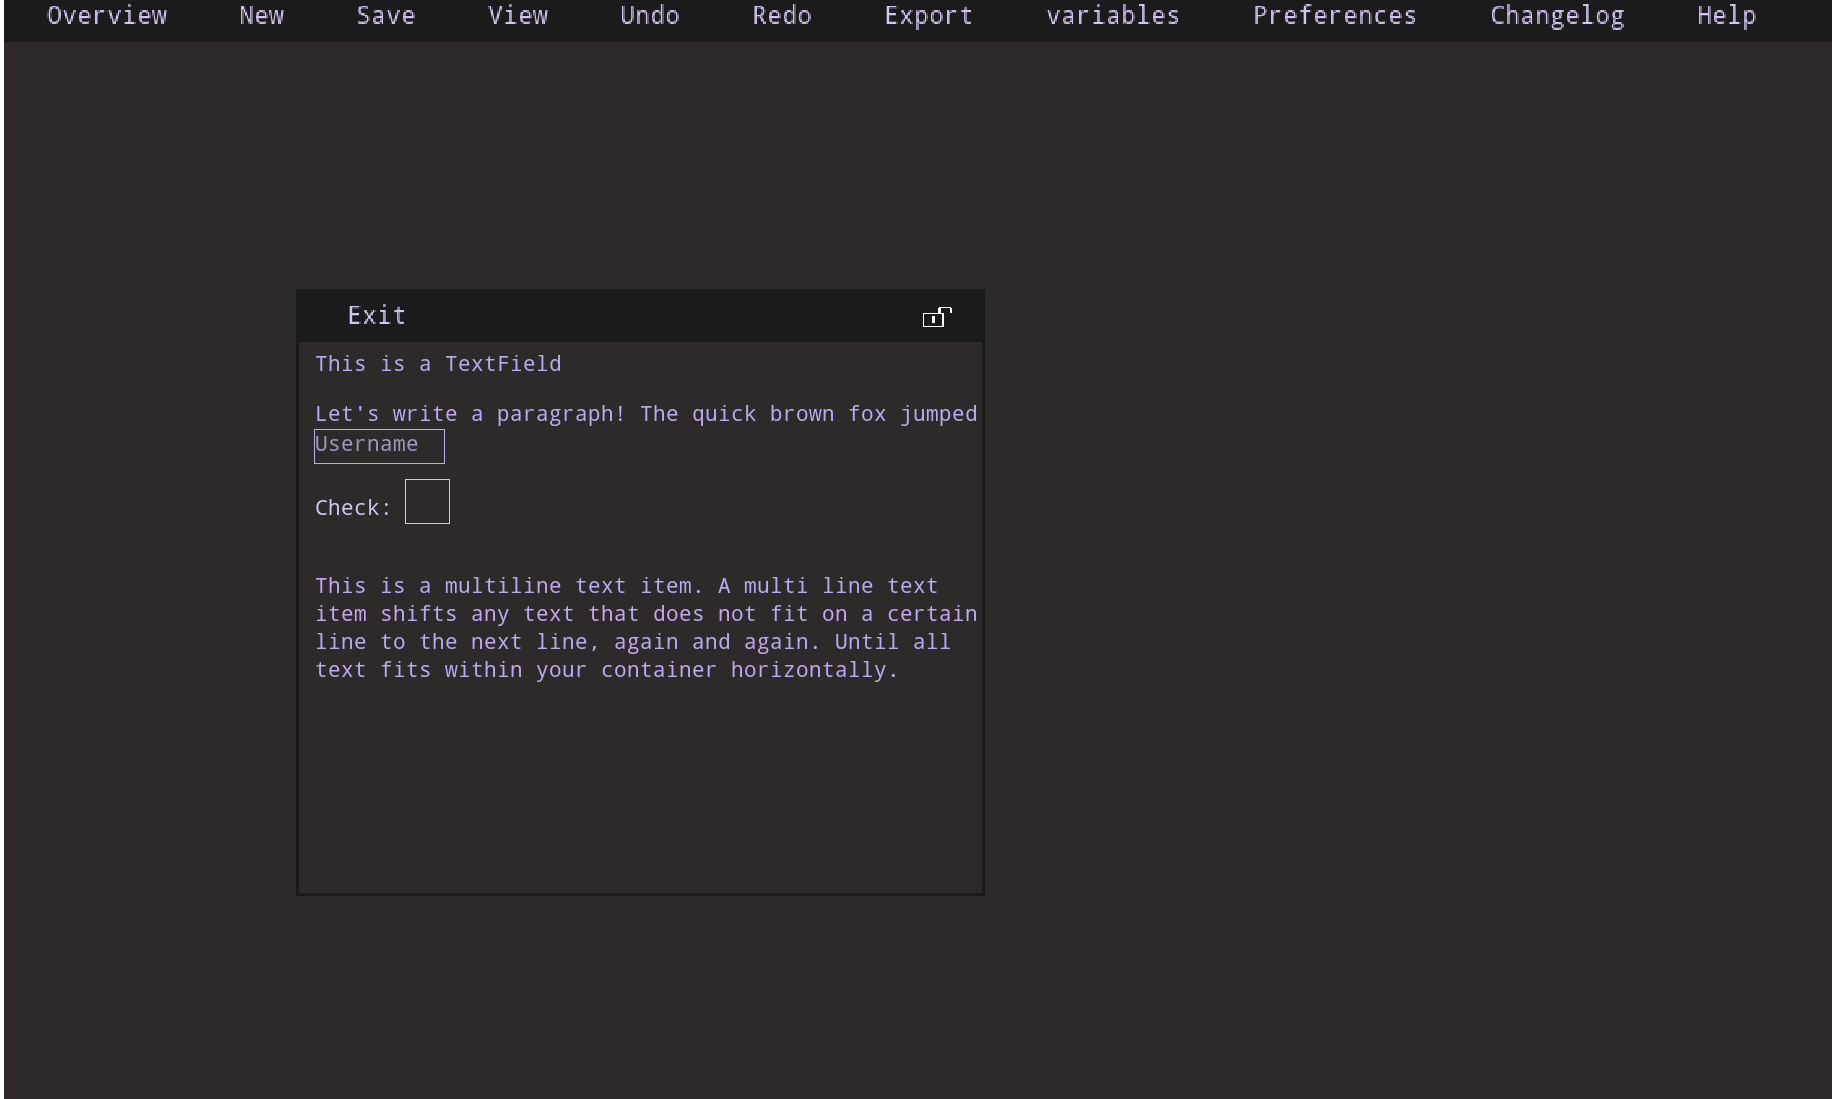Viewport: 1832px width, 1099px height.
Task: Open the Export menu
Action: (x=928, y=15)
